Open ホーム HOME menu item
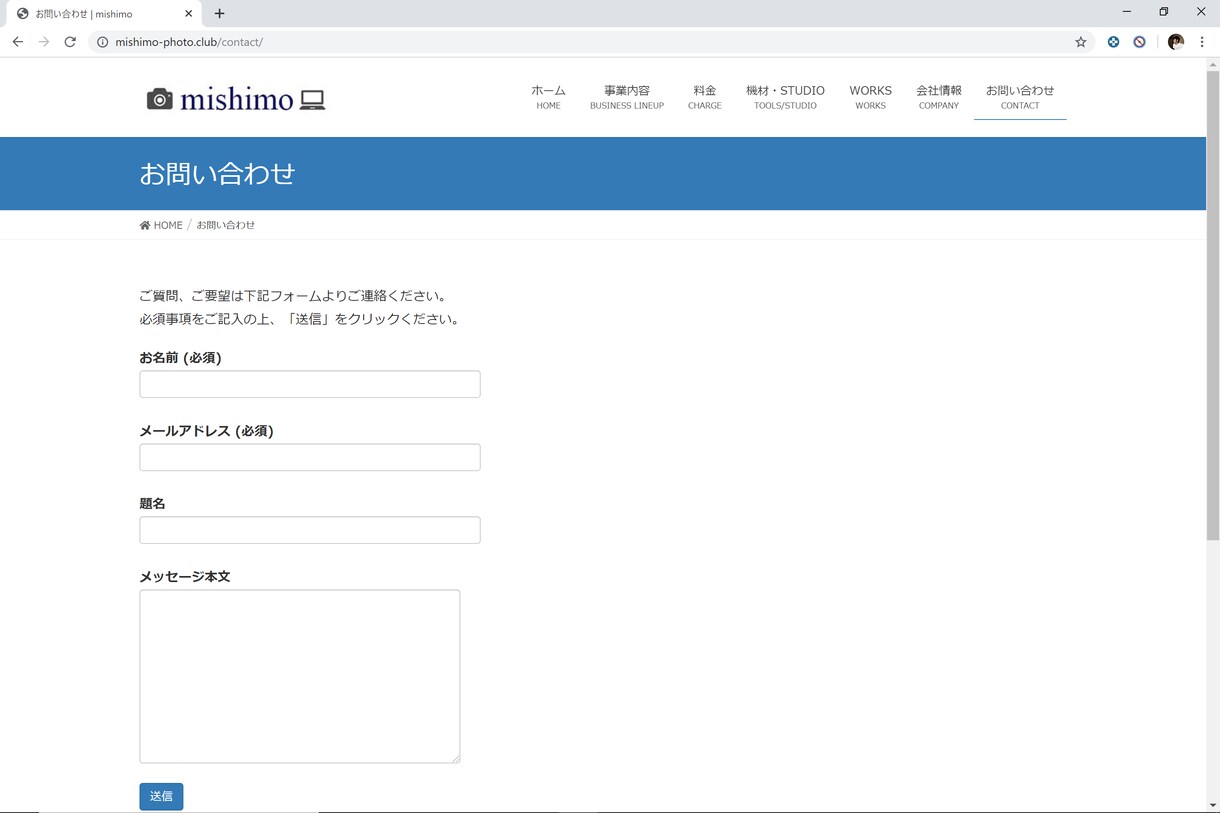1220x813 pixels. [548, 97]
